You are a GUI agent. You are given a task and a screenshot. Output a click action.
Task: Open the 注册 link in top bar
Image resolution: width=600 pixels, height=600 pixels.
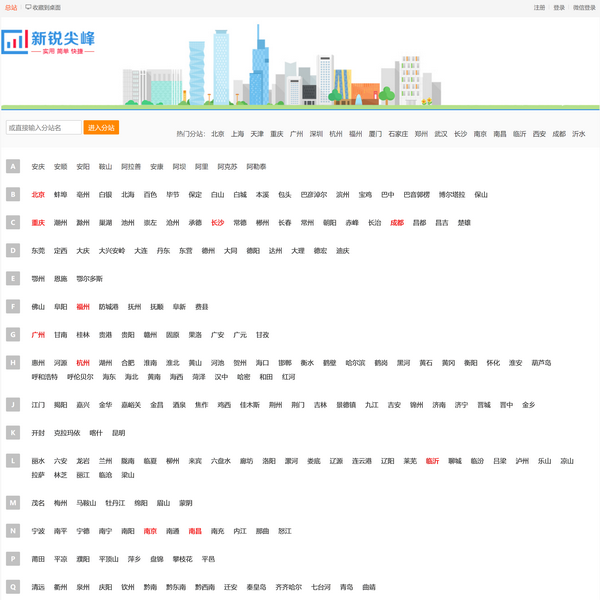[x=539, y=7]
